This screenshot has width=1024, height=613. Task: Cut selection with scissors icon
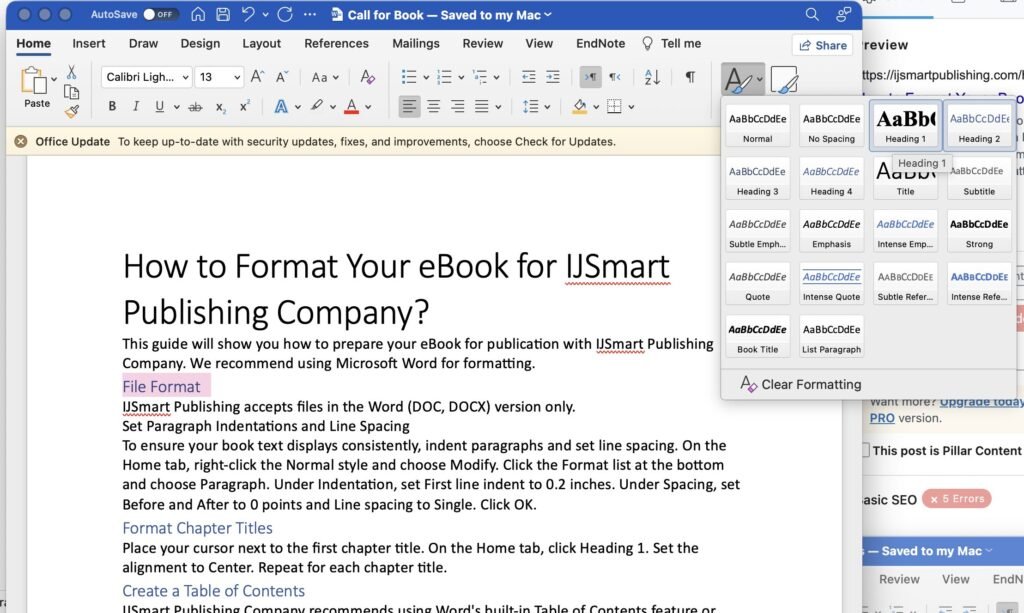click(71, 72)
